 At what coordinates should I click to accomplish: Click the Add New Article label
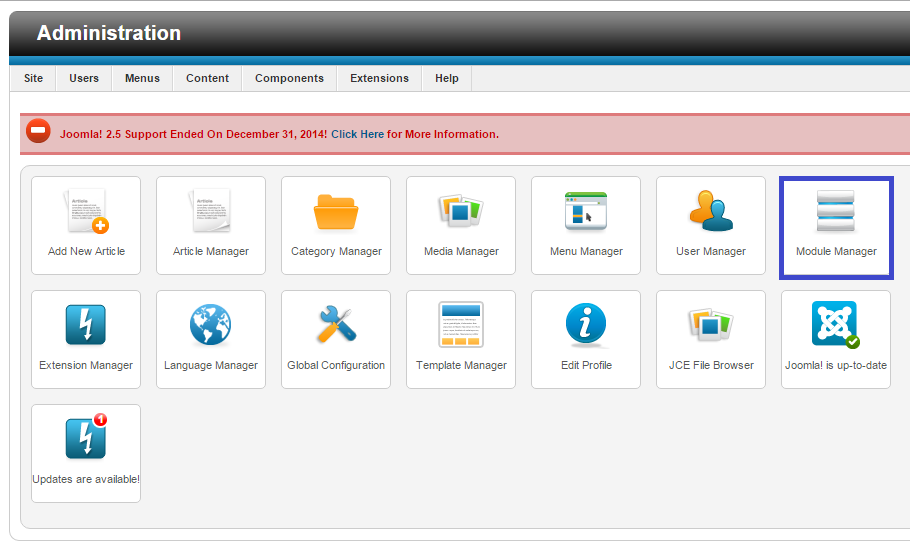86,251
